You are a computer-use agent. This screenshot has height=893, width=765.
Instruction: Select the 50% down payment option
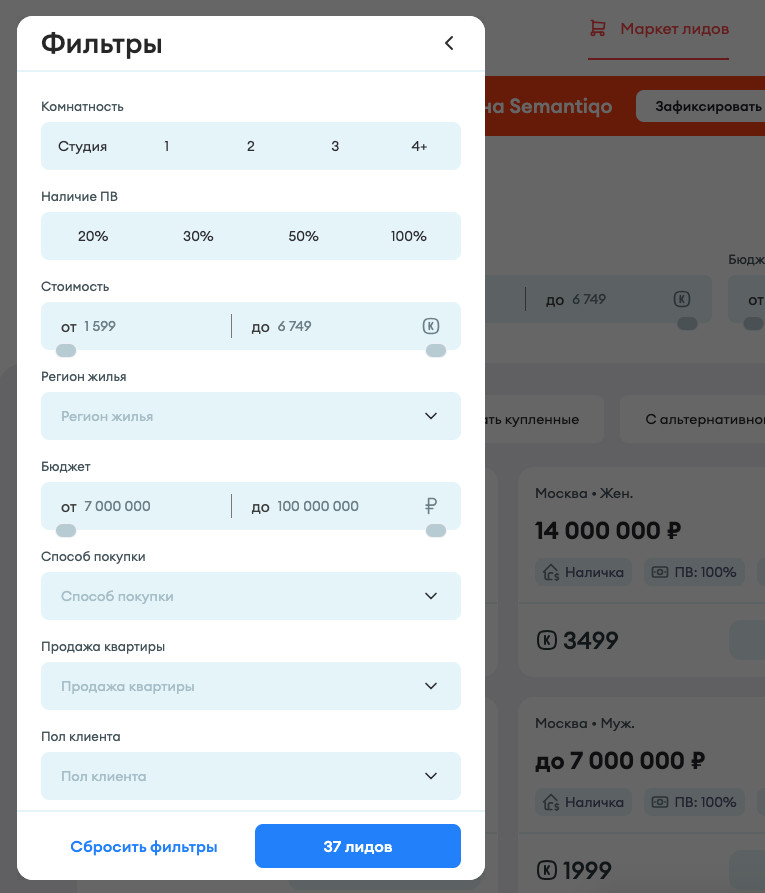tap(303, 236)
